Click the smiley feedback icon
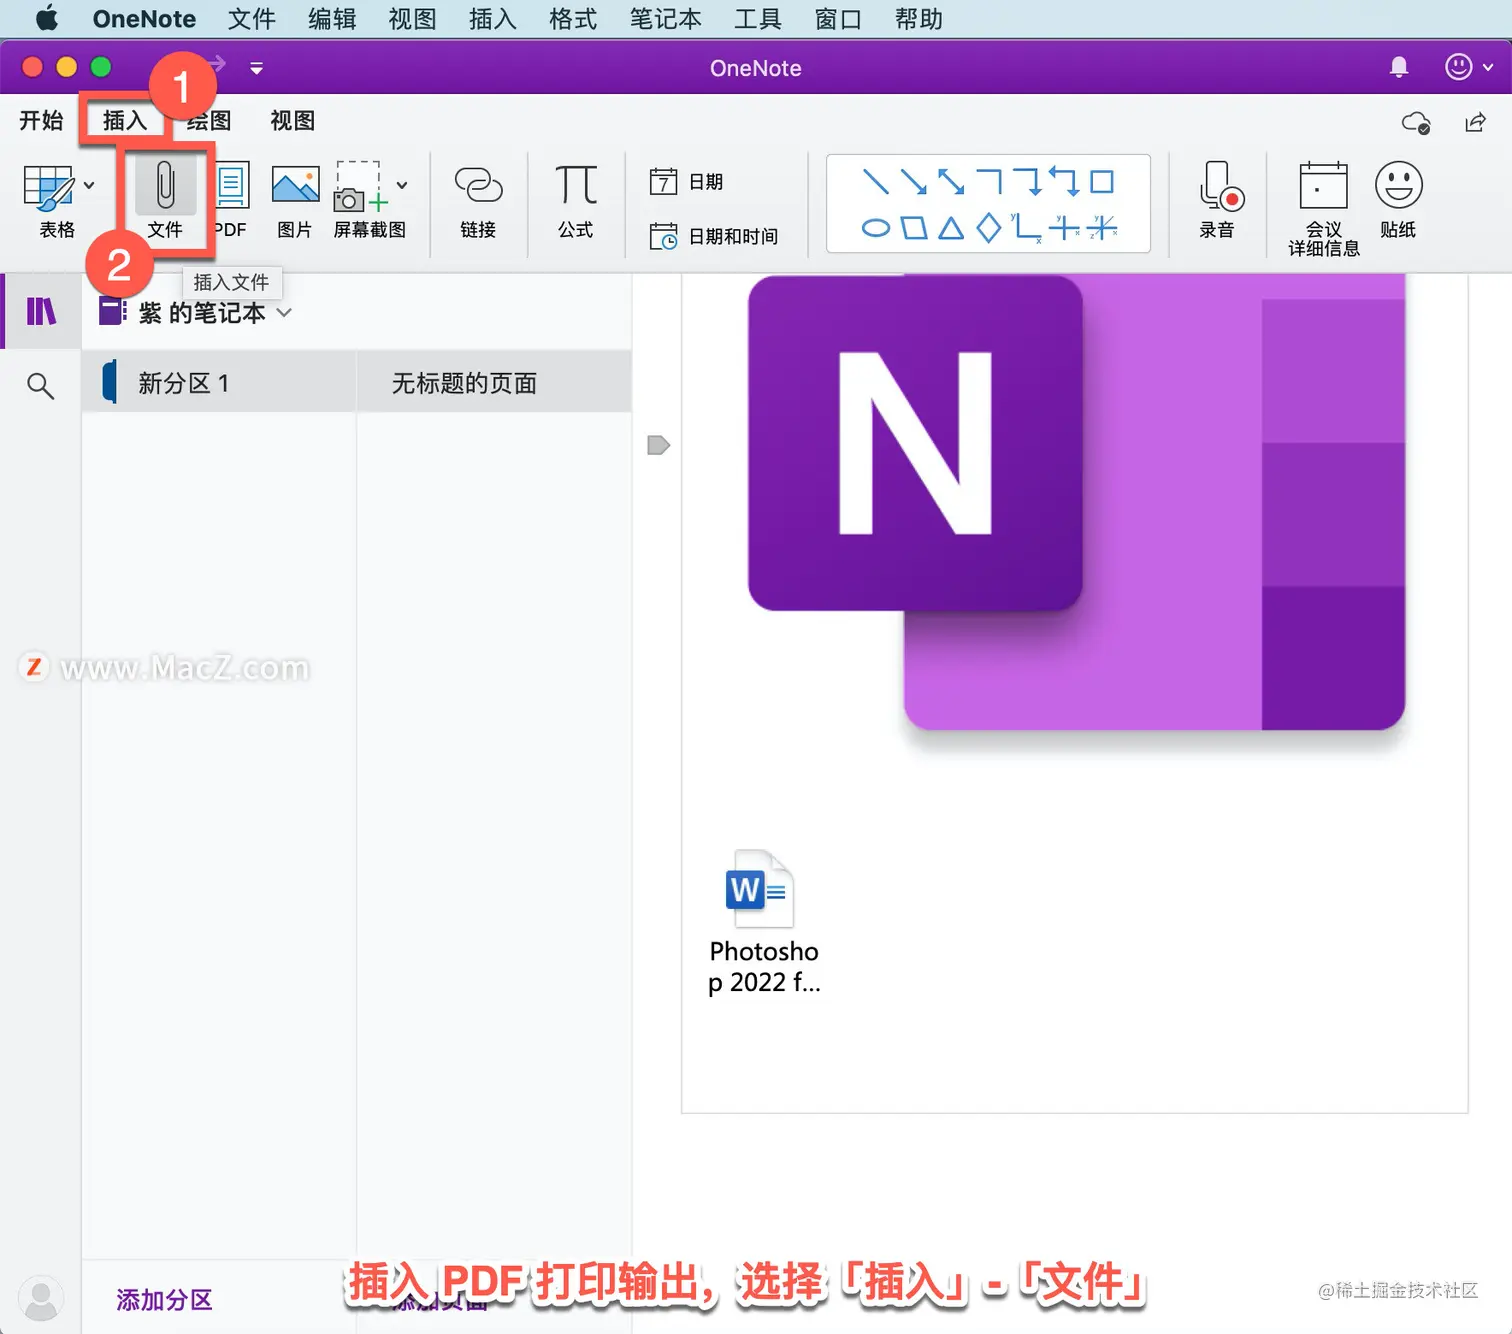This screenshot has height=1334, width=1512. coord(1459,67)
